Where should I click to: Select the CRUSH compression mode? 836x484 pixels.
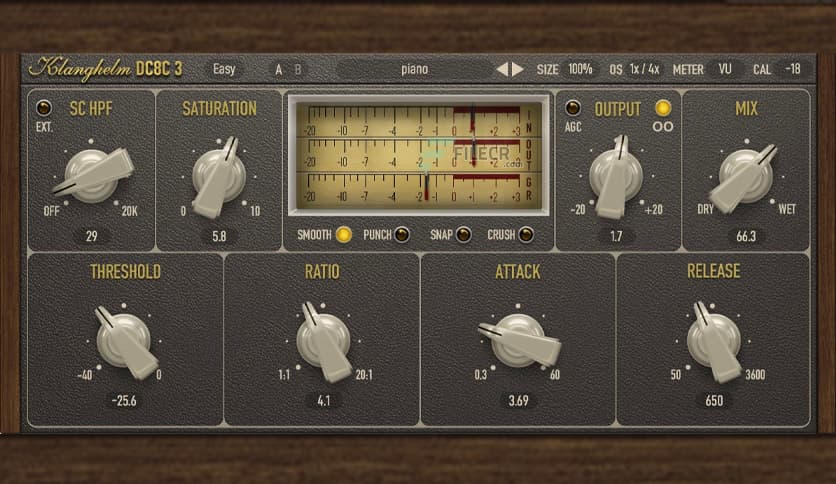[x=526, y=235]
